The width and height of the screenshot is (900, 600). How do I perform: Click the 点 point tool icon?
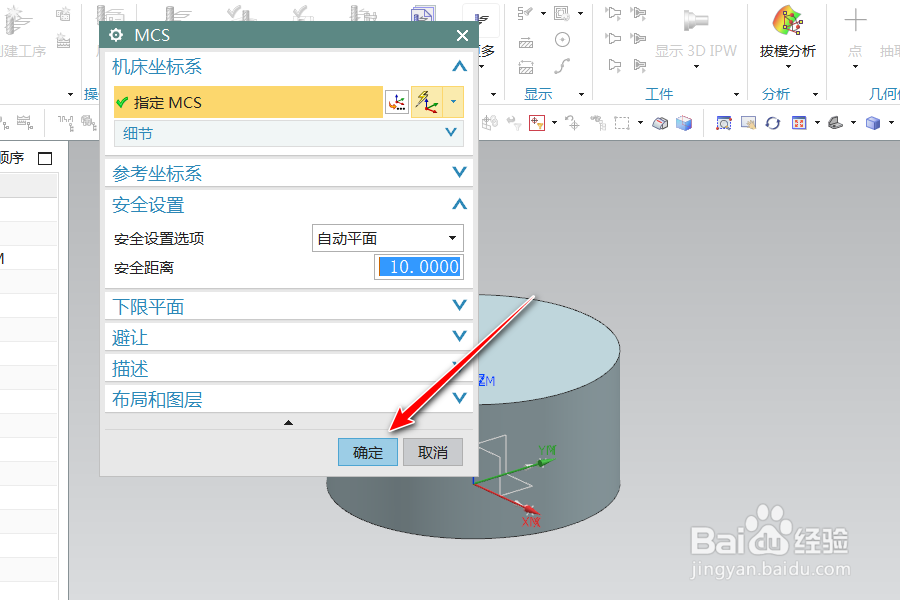tap(855, 21)
